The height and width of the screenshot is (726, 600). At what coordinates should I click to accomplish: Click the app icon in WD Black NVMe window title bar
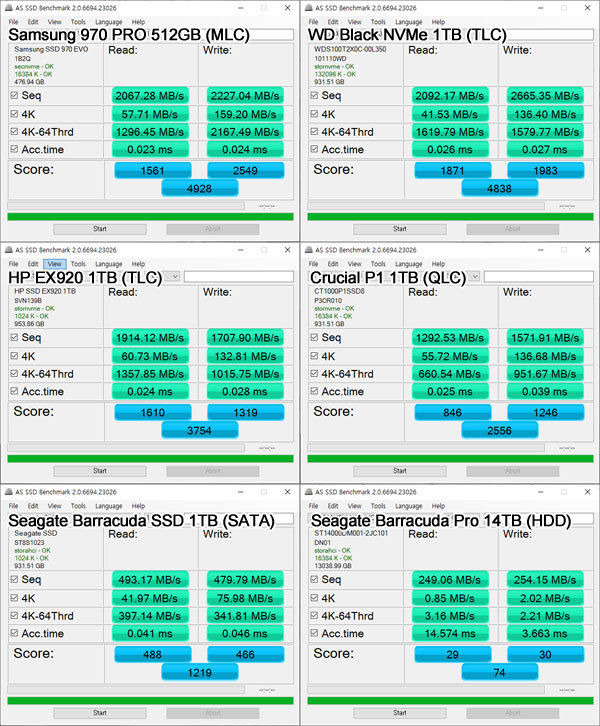pyautogui.click(x=308, y=8)
